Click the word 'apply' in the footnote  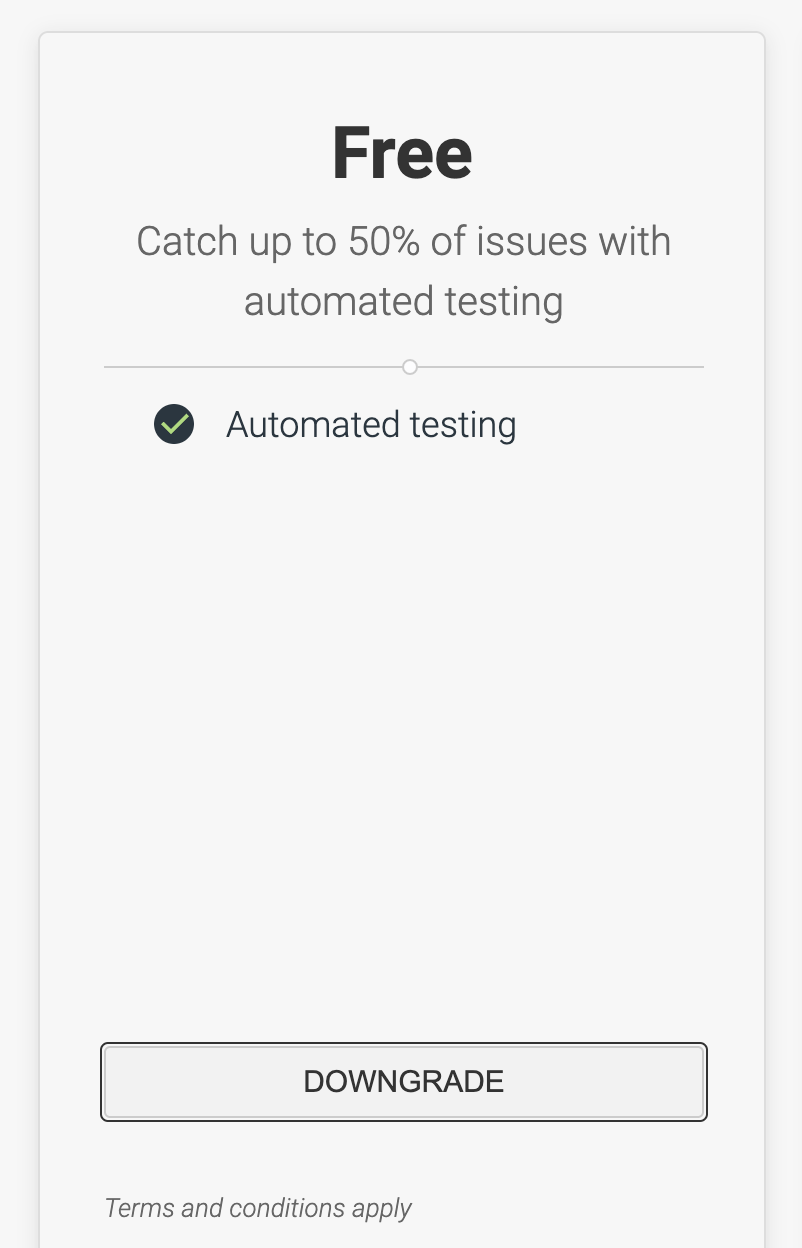click(382, 1208)
